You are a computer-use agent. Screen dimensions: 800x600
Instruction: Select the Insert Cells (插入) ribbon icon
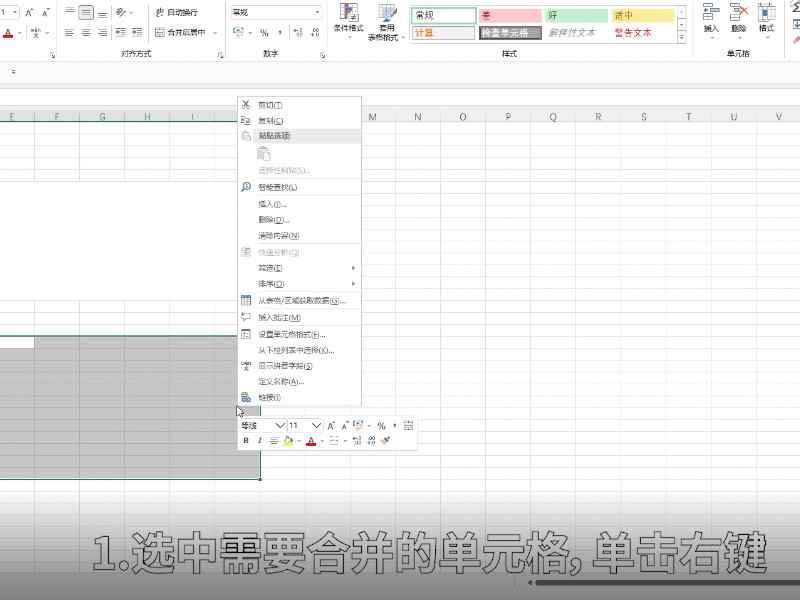pos(714,14)
